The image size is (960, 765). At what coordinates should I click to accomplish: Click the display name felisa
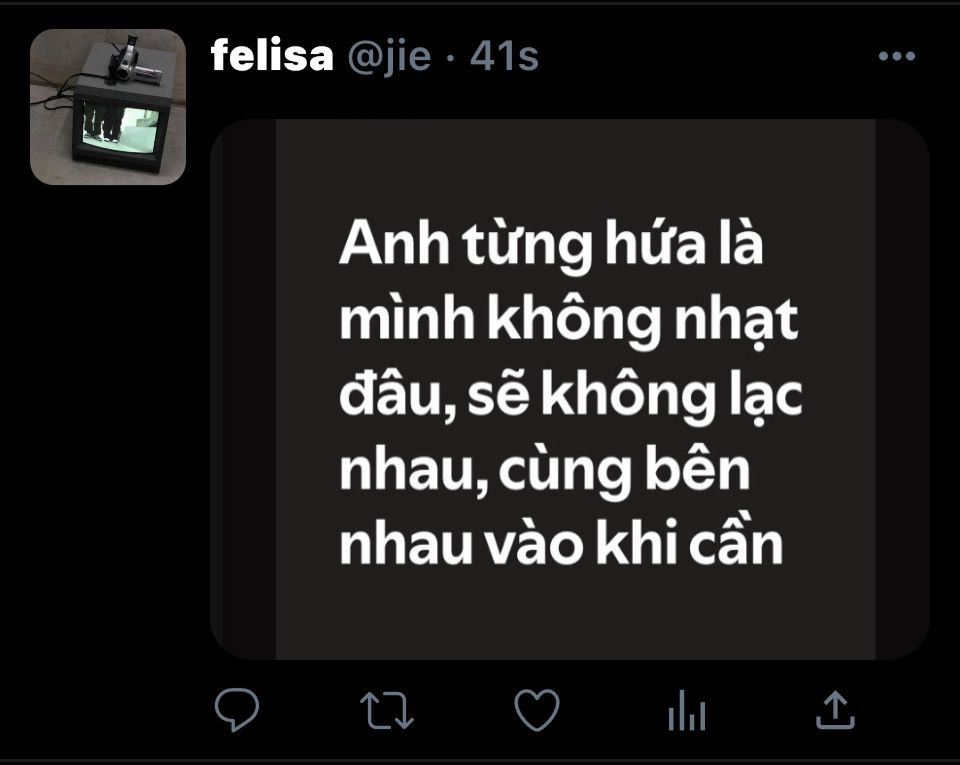[x=272, y=56]
